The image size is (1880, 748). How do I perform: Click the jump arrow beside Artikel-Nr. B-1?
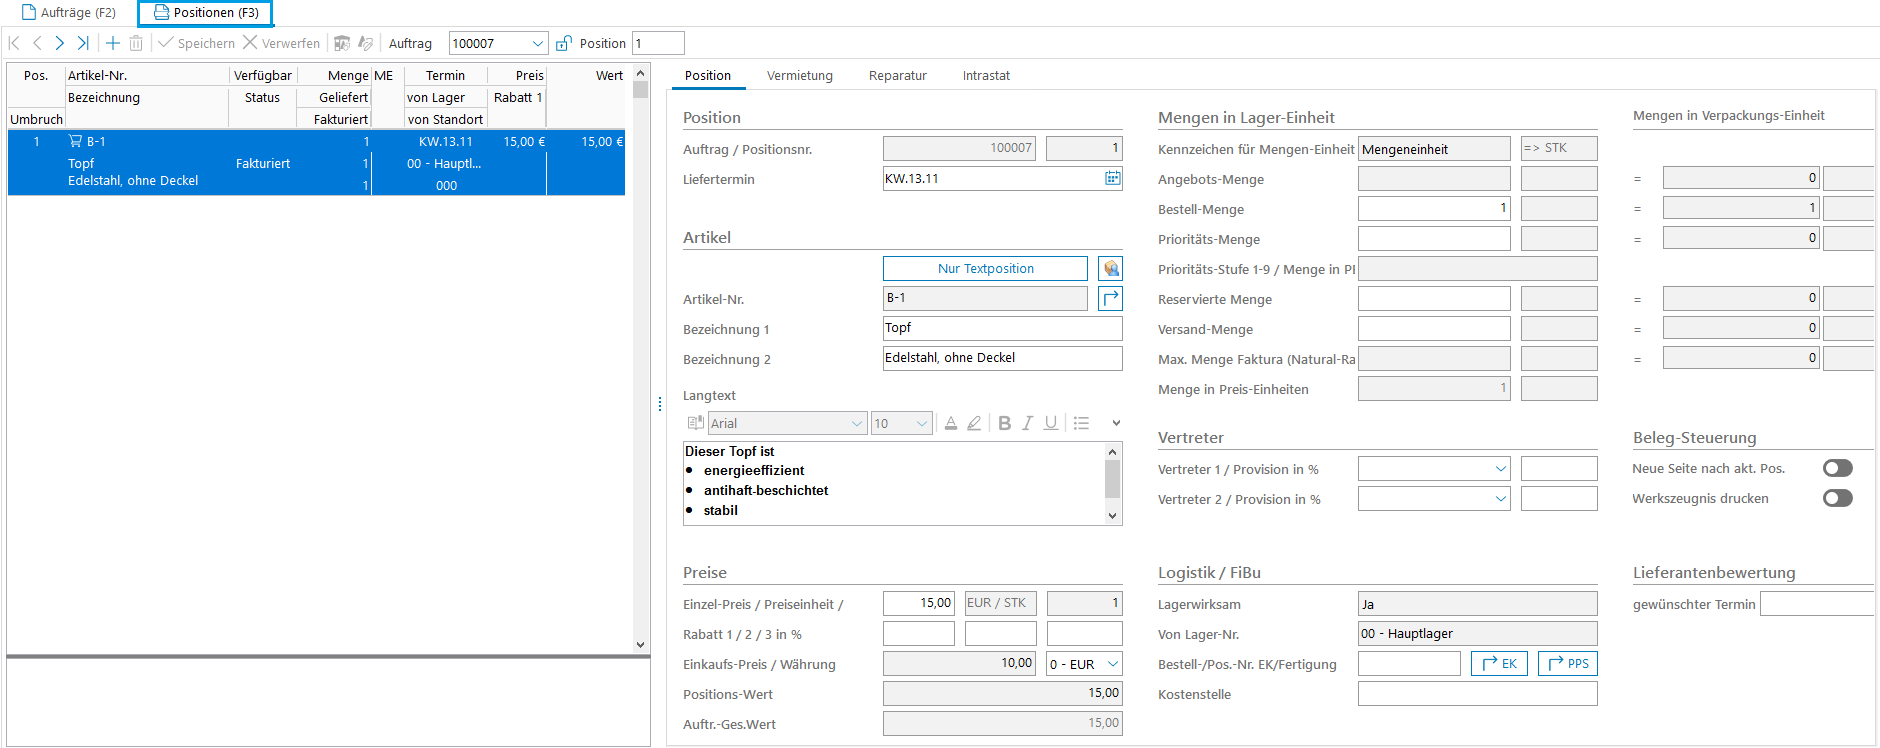click(1110, 298)
